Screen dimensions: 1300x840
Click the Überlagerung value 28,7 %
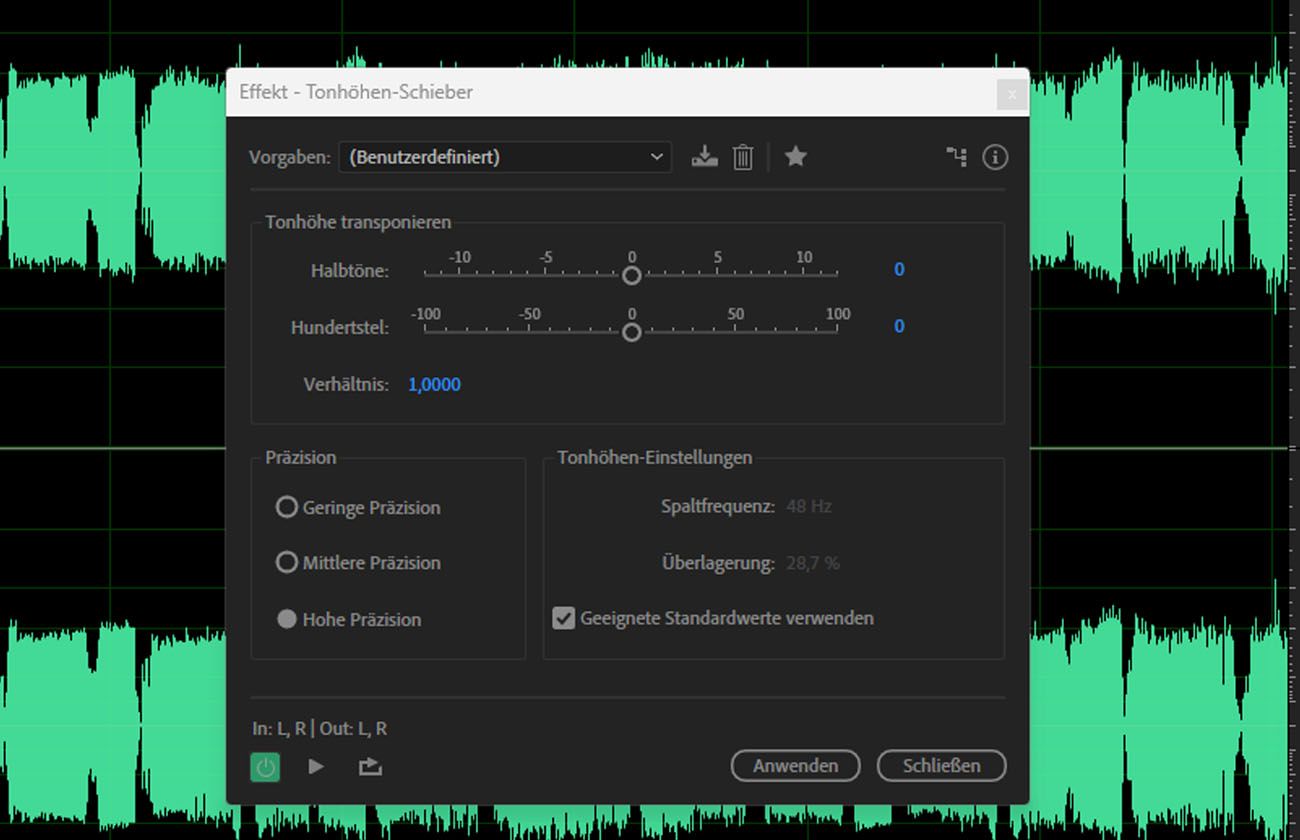(813, 563)
